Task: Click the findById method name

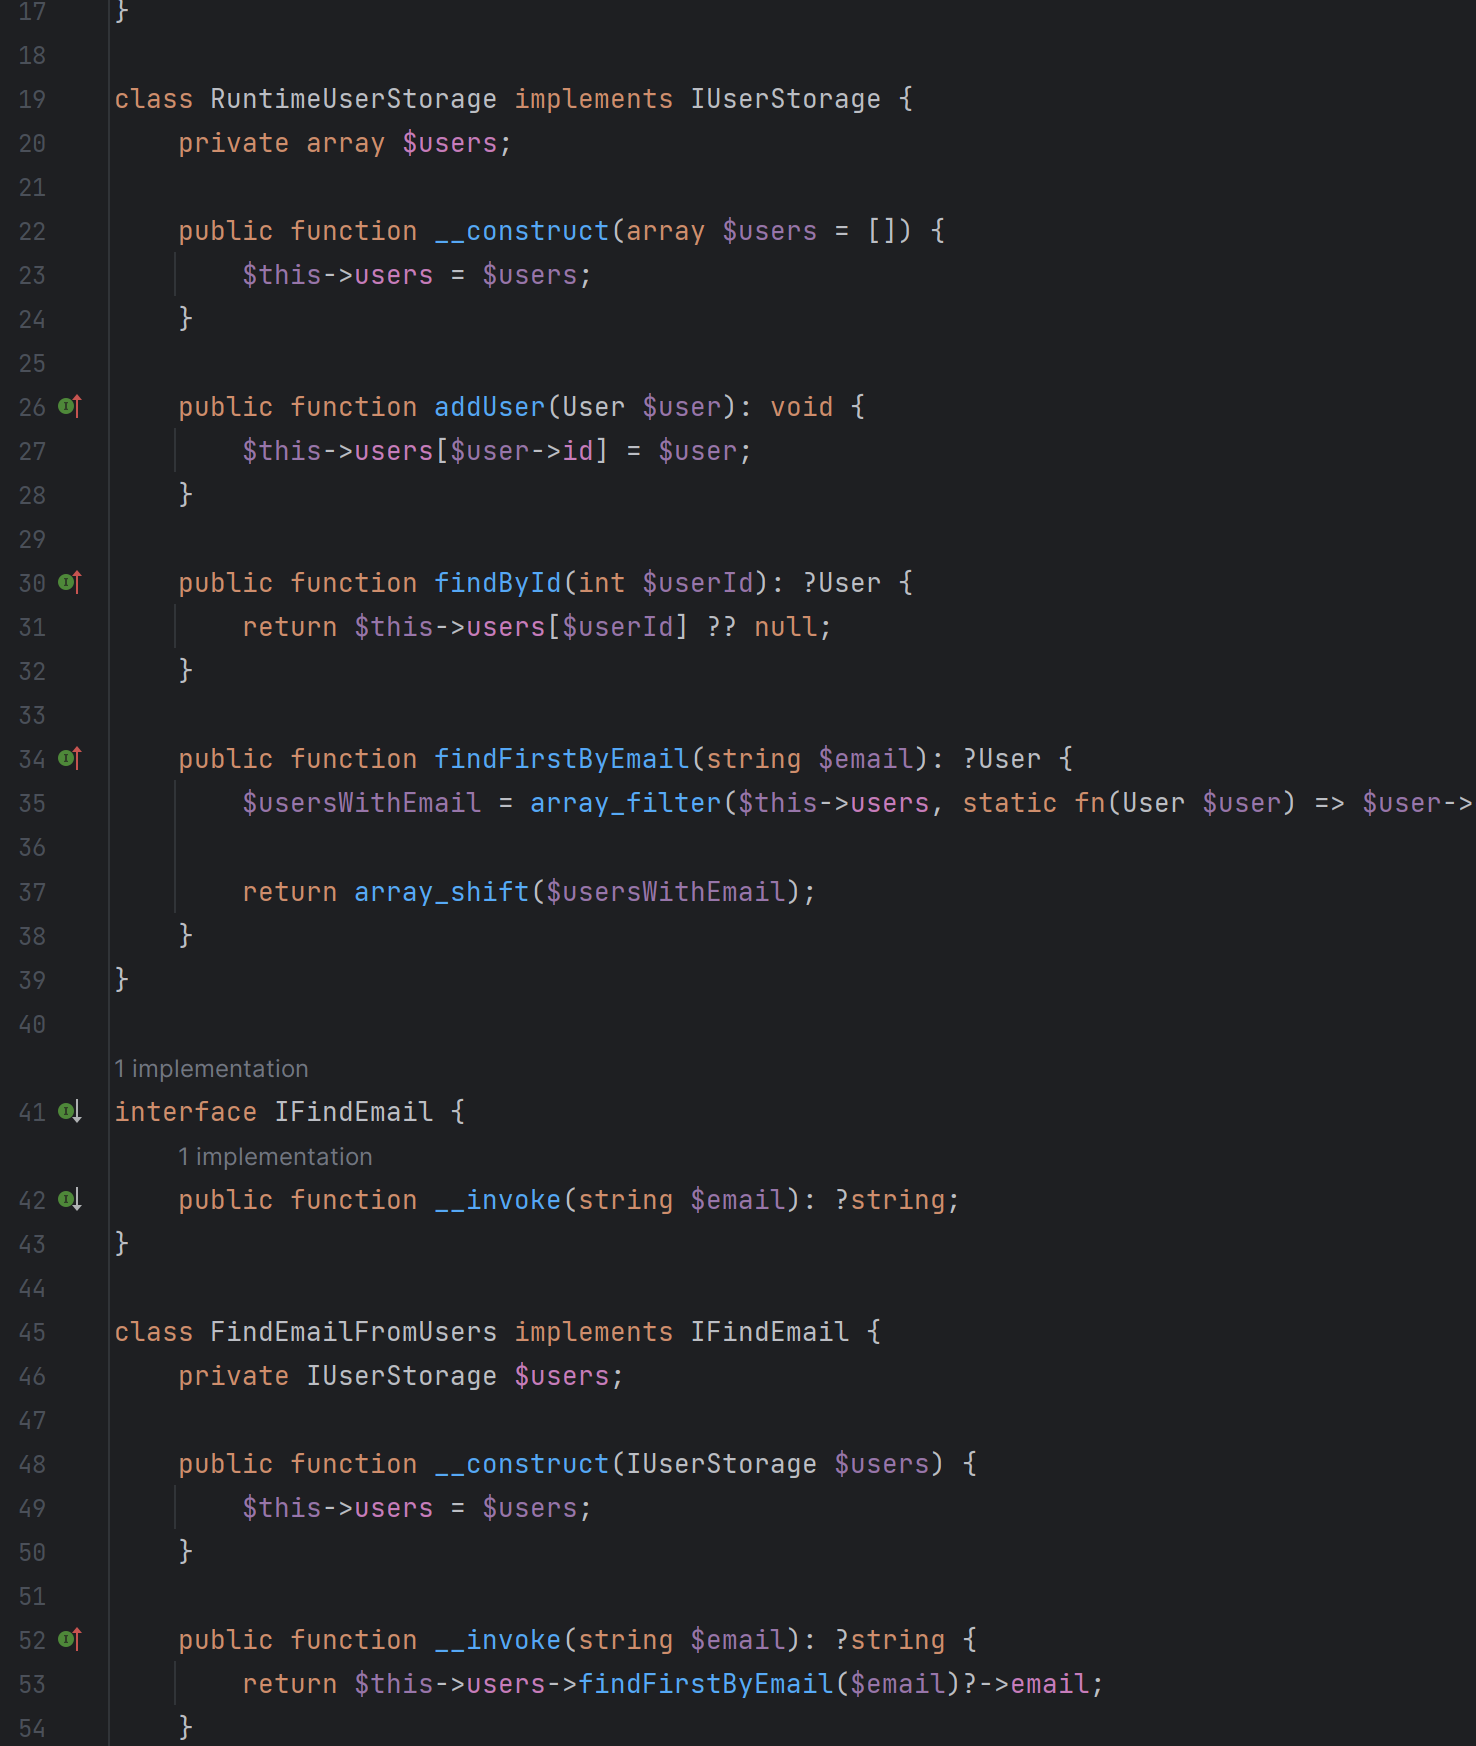Action: click(x=498, y=583)
